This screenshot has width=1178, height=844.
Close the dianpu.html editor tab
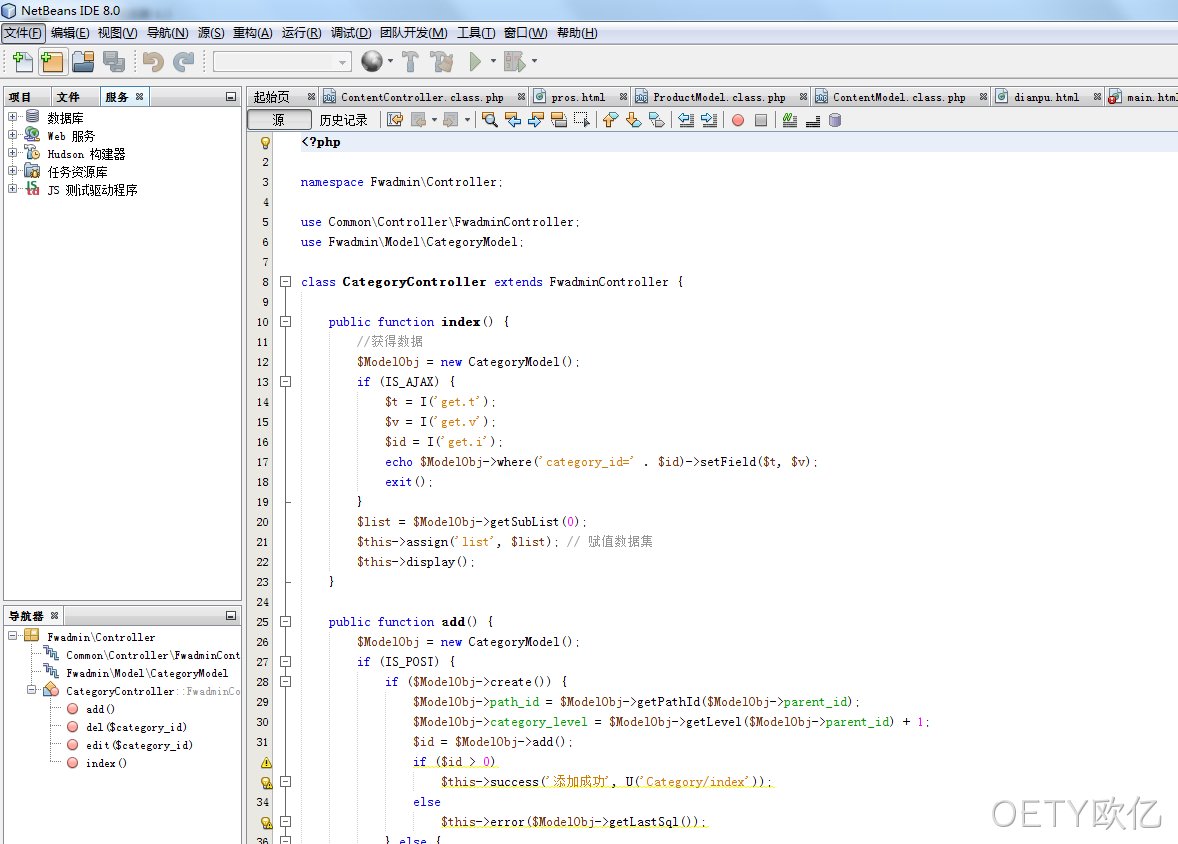[x=1098, y=97]
